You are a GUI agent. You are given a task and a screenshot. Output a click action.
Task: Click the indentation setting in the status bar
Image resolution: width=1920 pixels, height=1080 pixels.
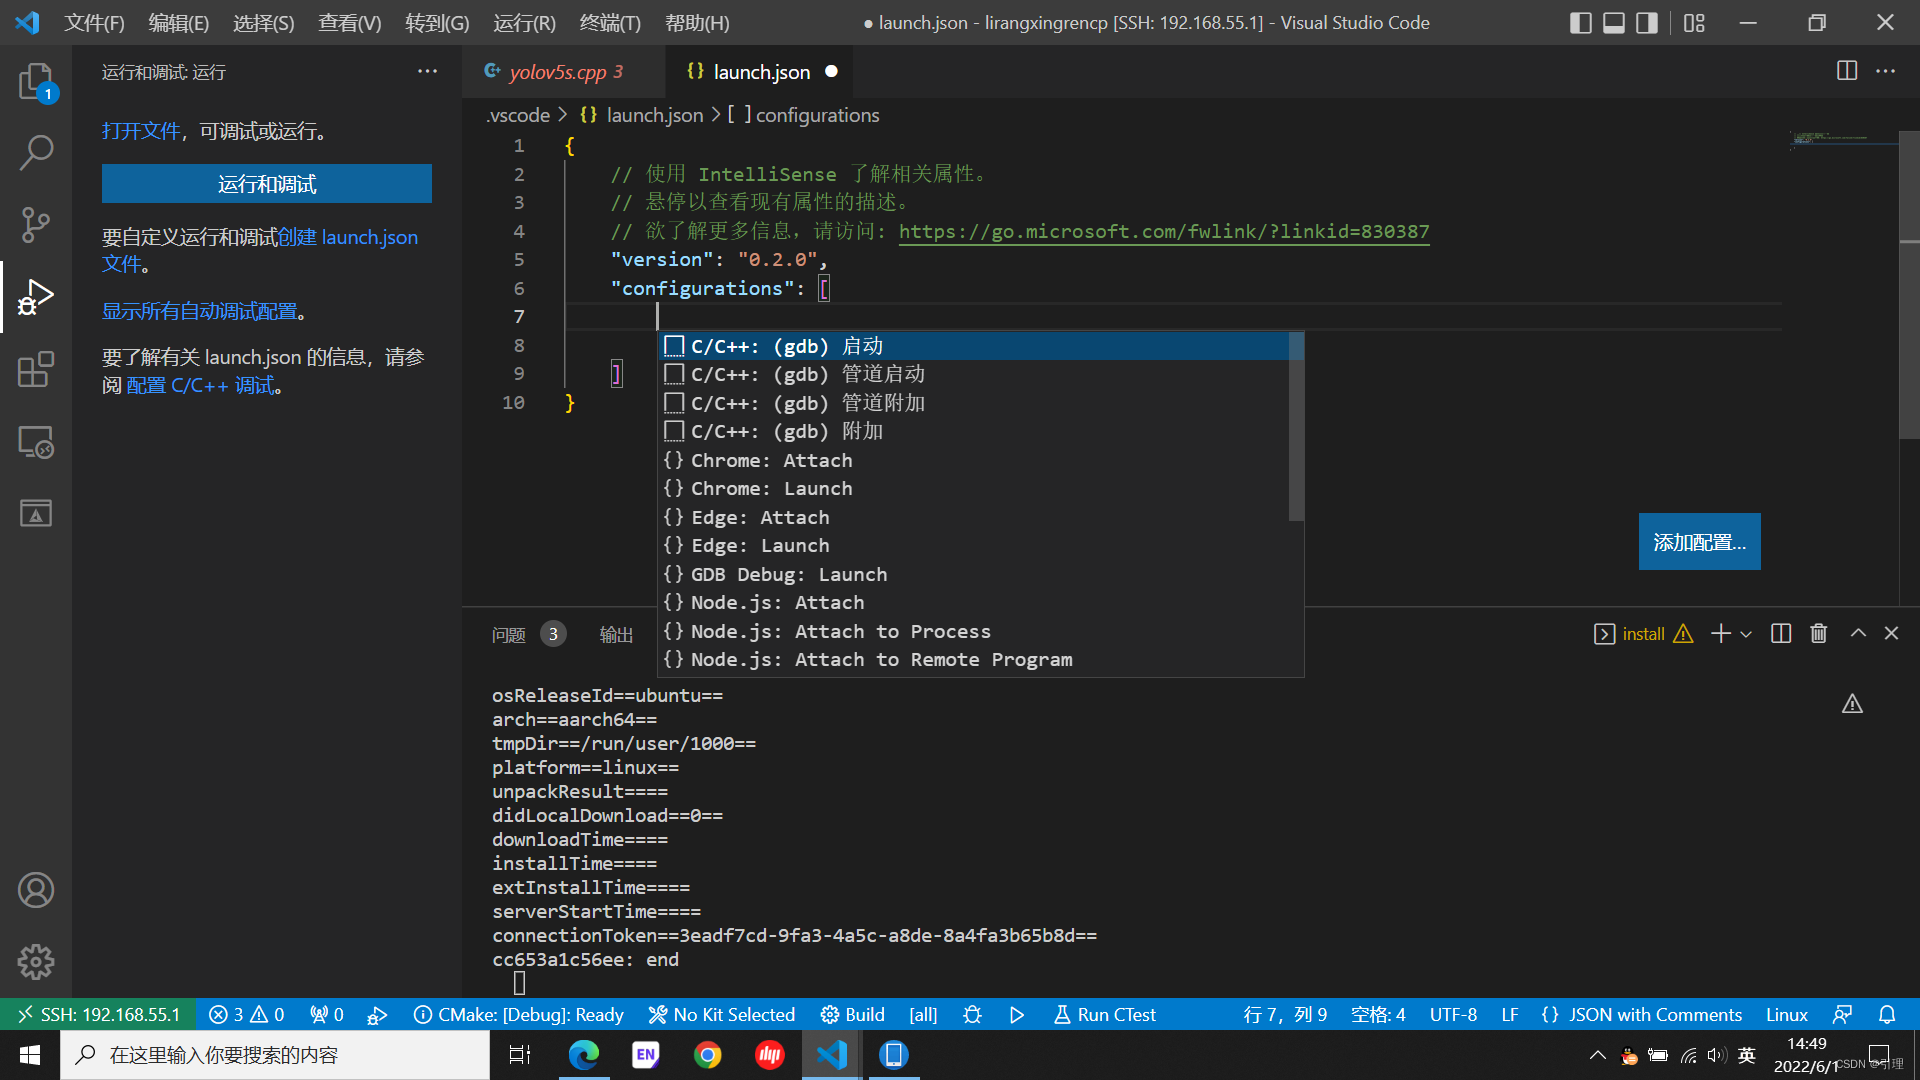tap(1378, 1015)
